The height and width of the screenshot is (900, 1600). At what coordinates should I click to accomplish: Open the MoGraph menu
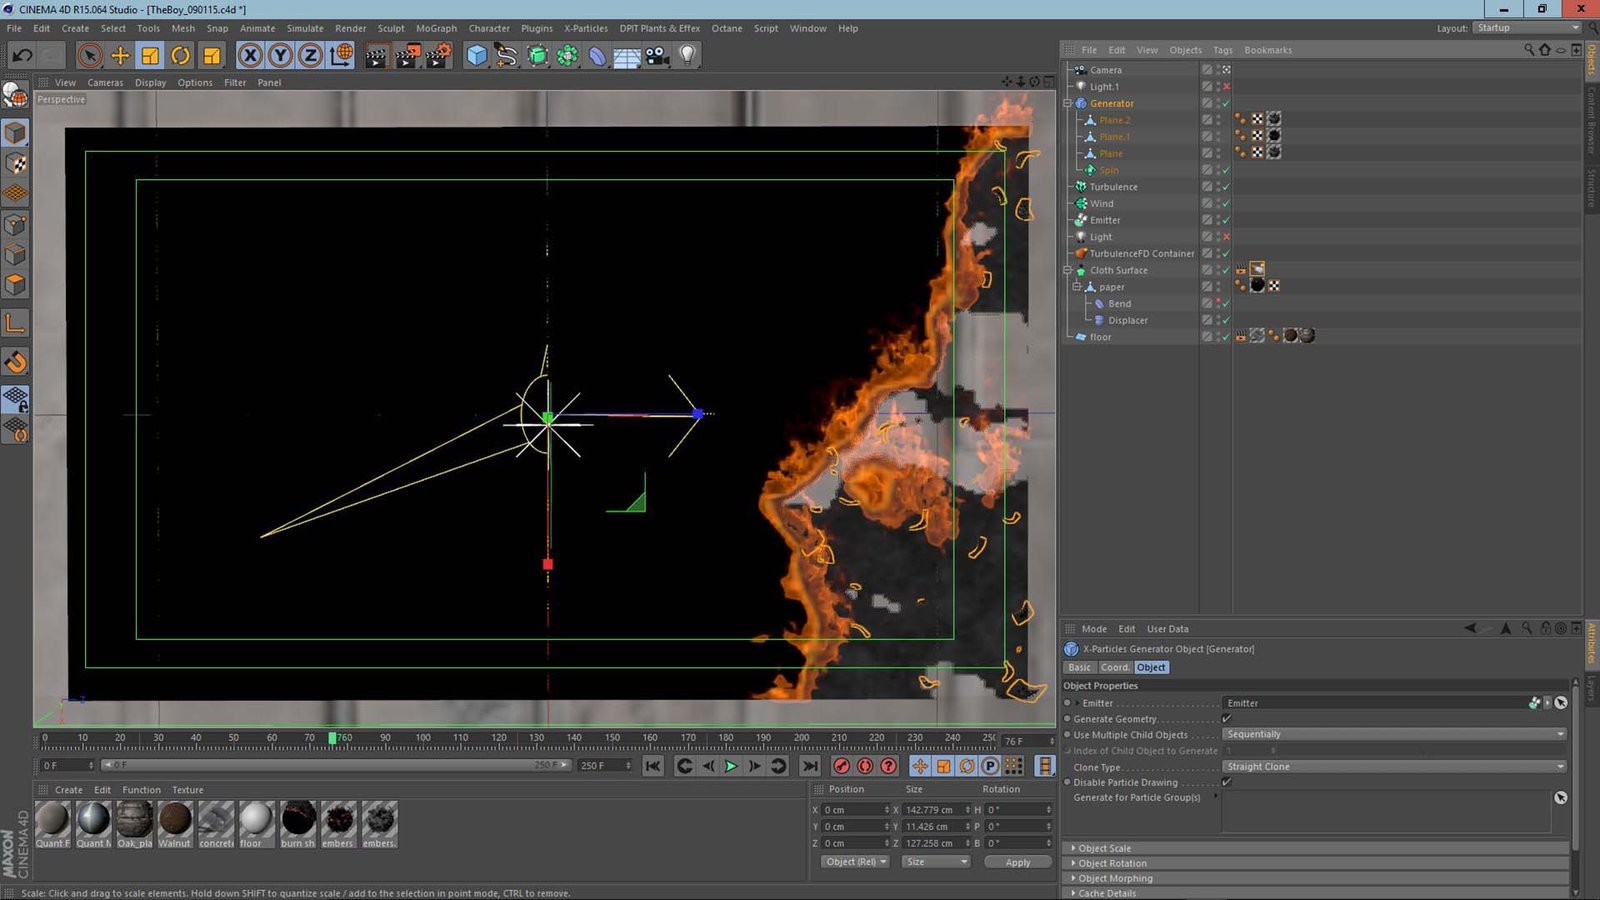(x=436, y=28)
